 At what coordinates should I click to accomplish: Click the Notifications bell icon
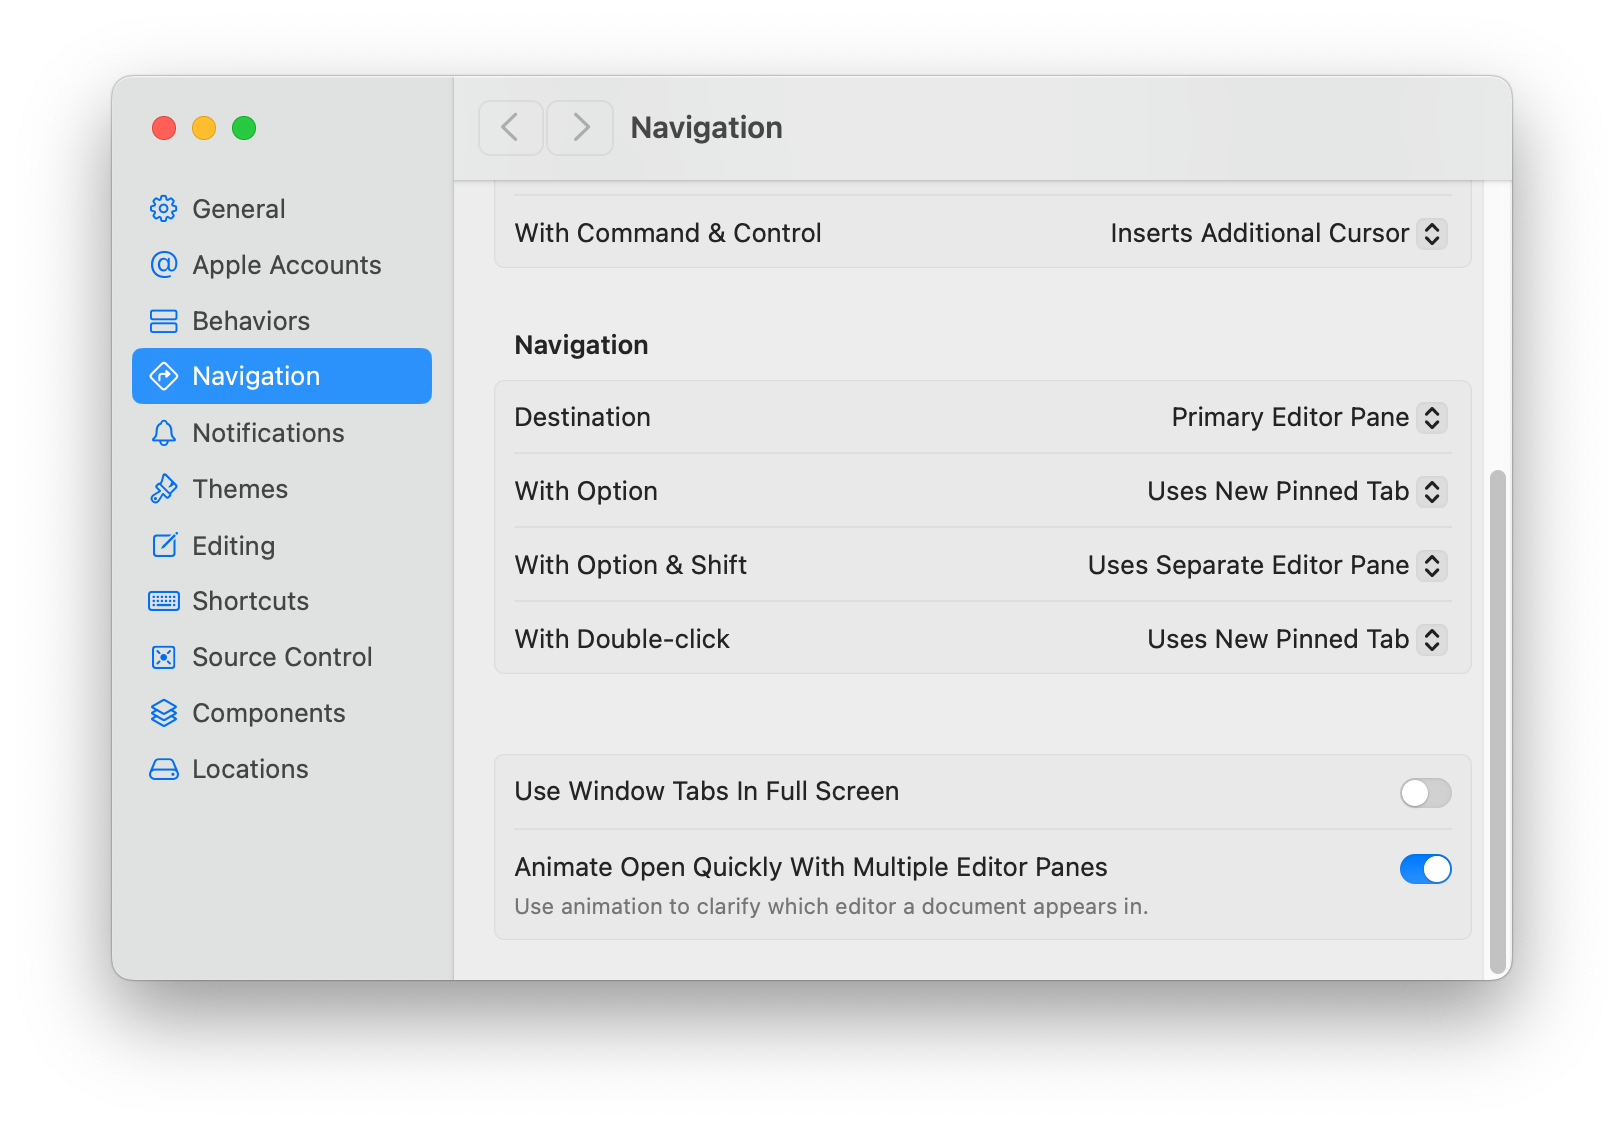tap(164, 433)
